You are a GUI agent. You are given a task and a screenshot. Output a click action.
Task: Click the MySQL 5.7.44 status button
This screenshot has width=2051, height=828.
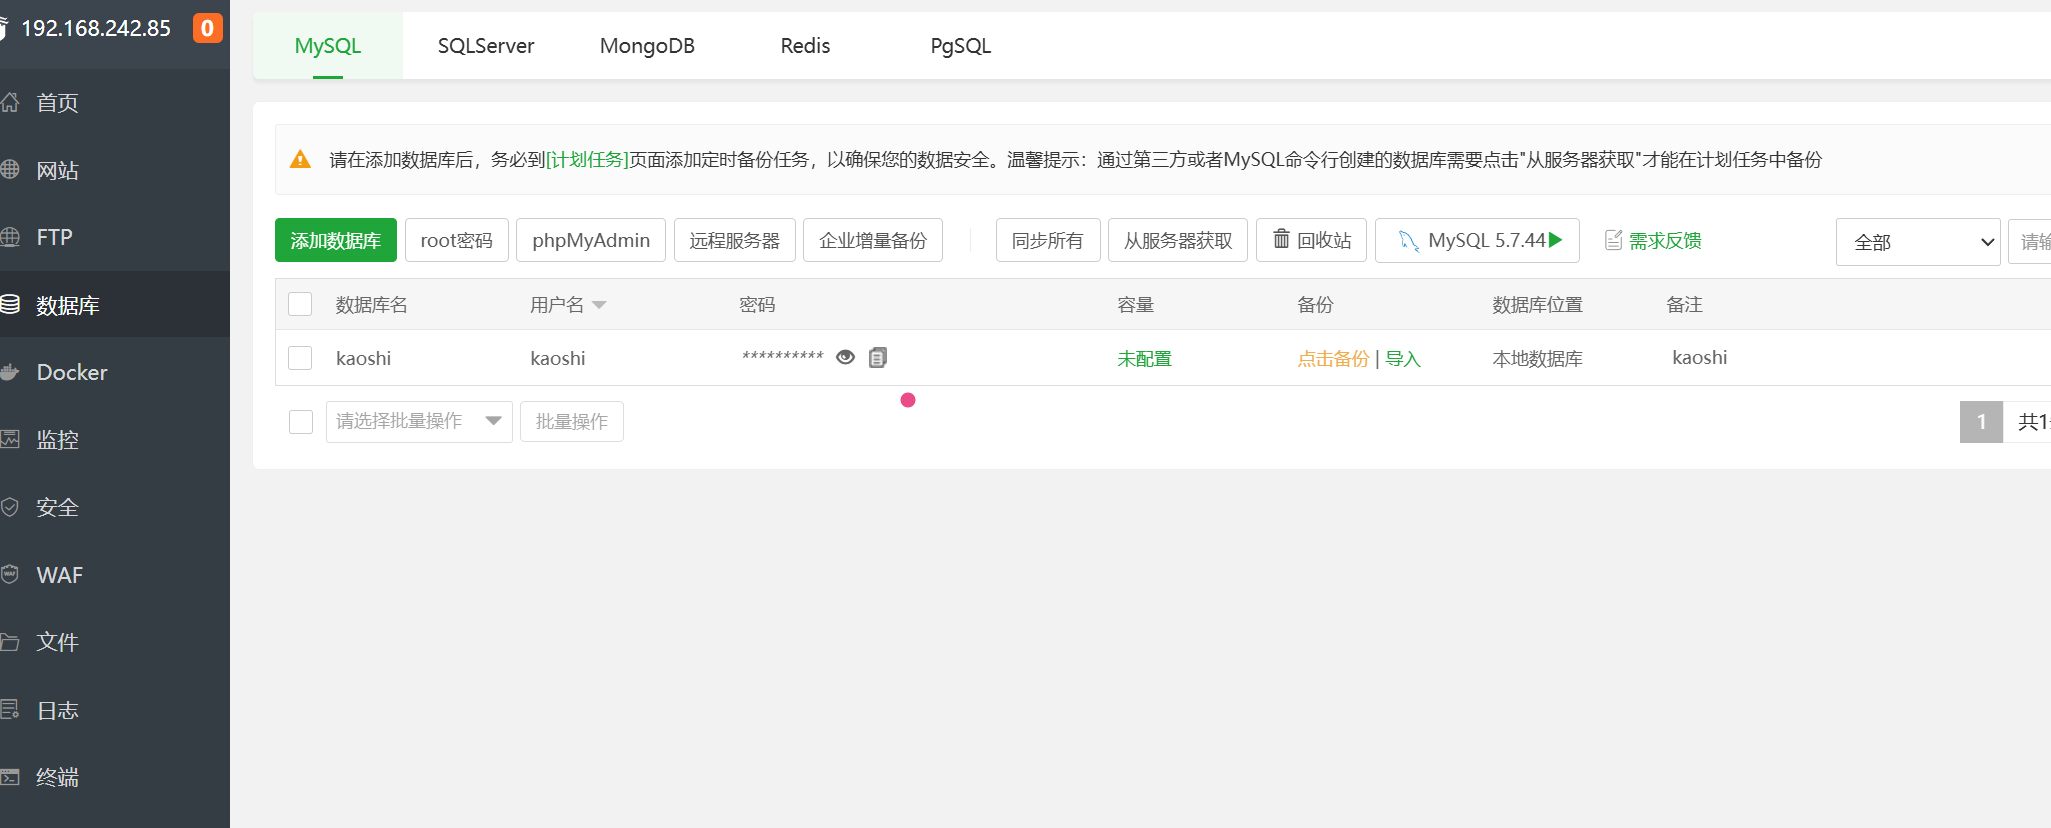pyautogui.click(x=1477, y=241)
